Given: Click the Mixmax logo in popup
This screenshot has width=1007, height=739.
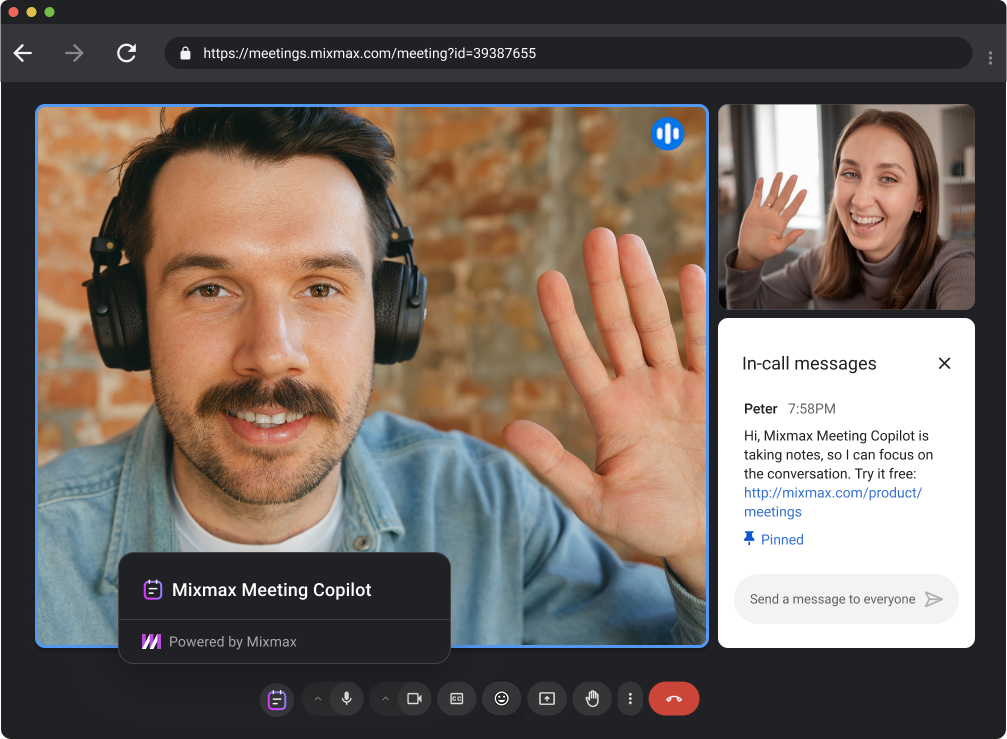Looking at the screenshot, I should [x=152, y=641].
